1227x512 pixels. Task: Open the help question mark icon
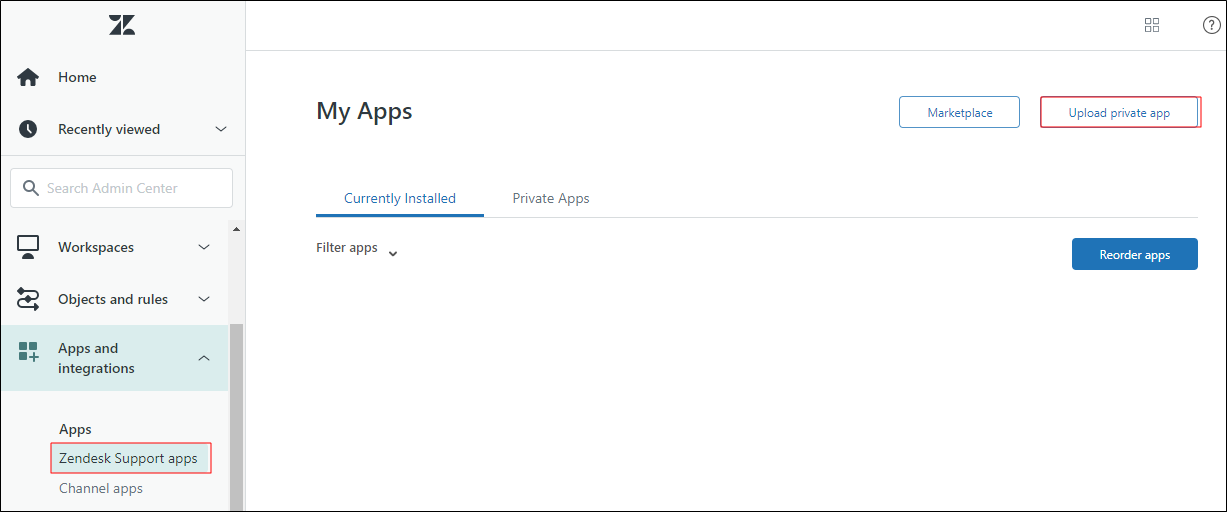point(1211,25)
